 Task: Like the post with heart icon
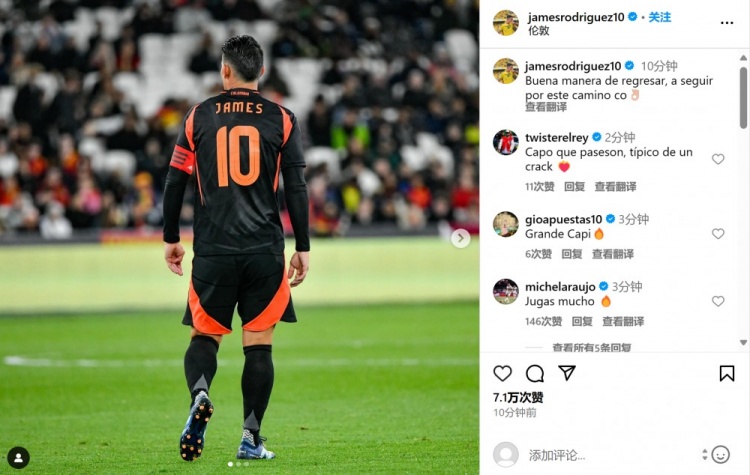502,373
